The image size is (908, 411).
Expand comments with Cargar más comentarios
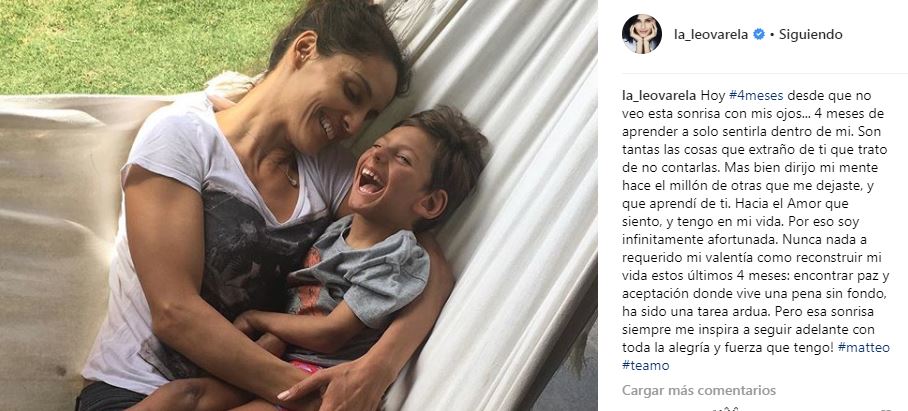tap(699, 390)
